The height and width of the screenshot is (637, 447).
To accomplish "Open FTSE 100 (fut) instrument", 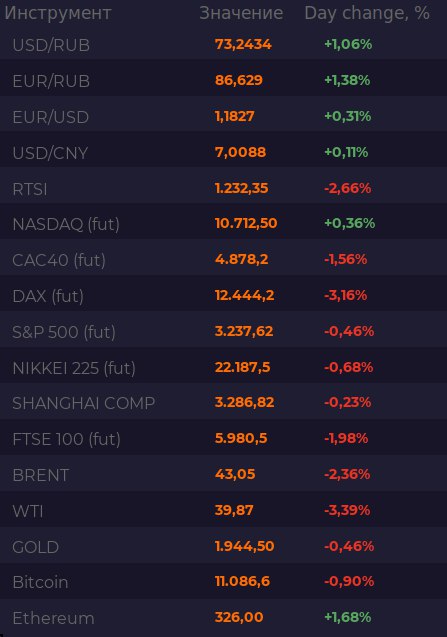I will point(224,439).
